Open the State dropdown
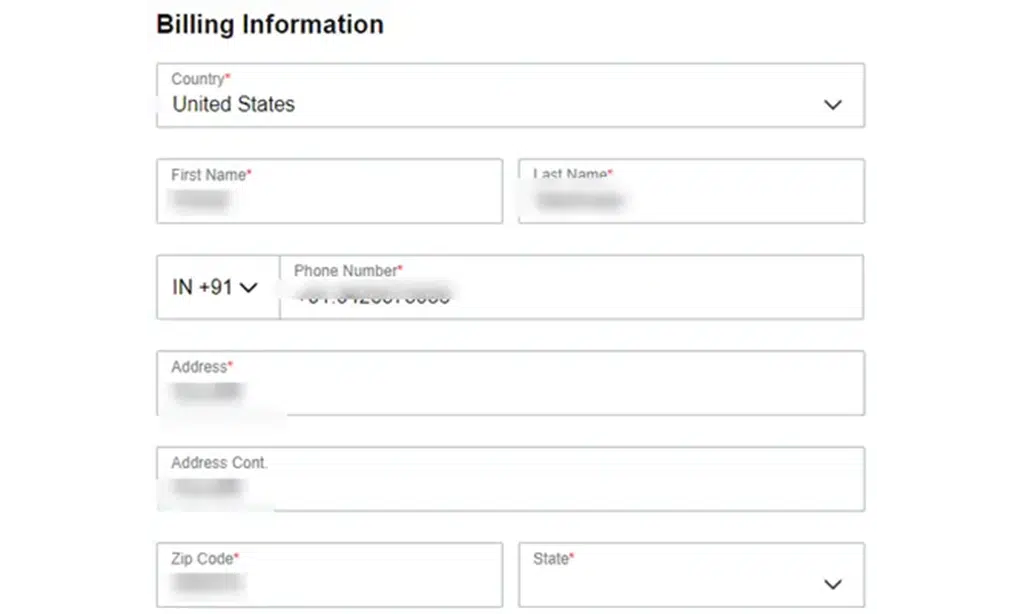 (690, 575)
